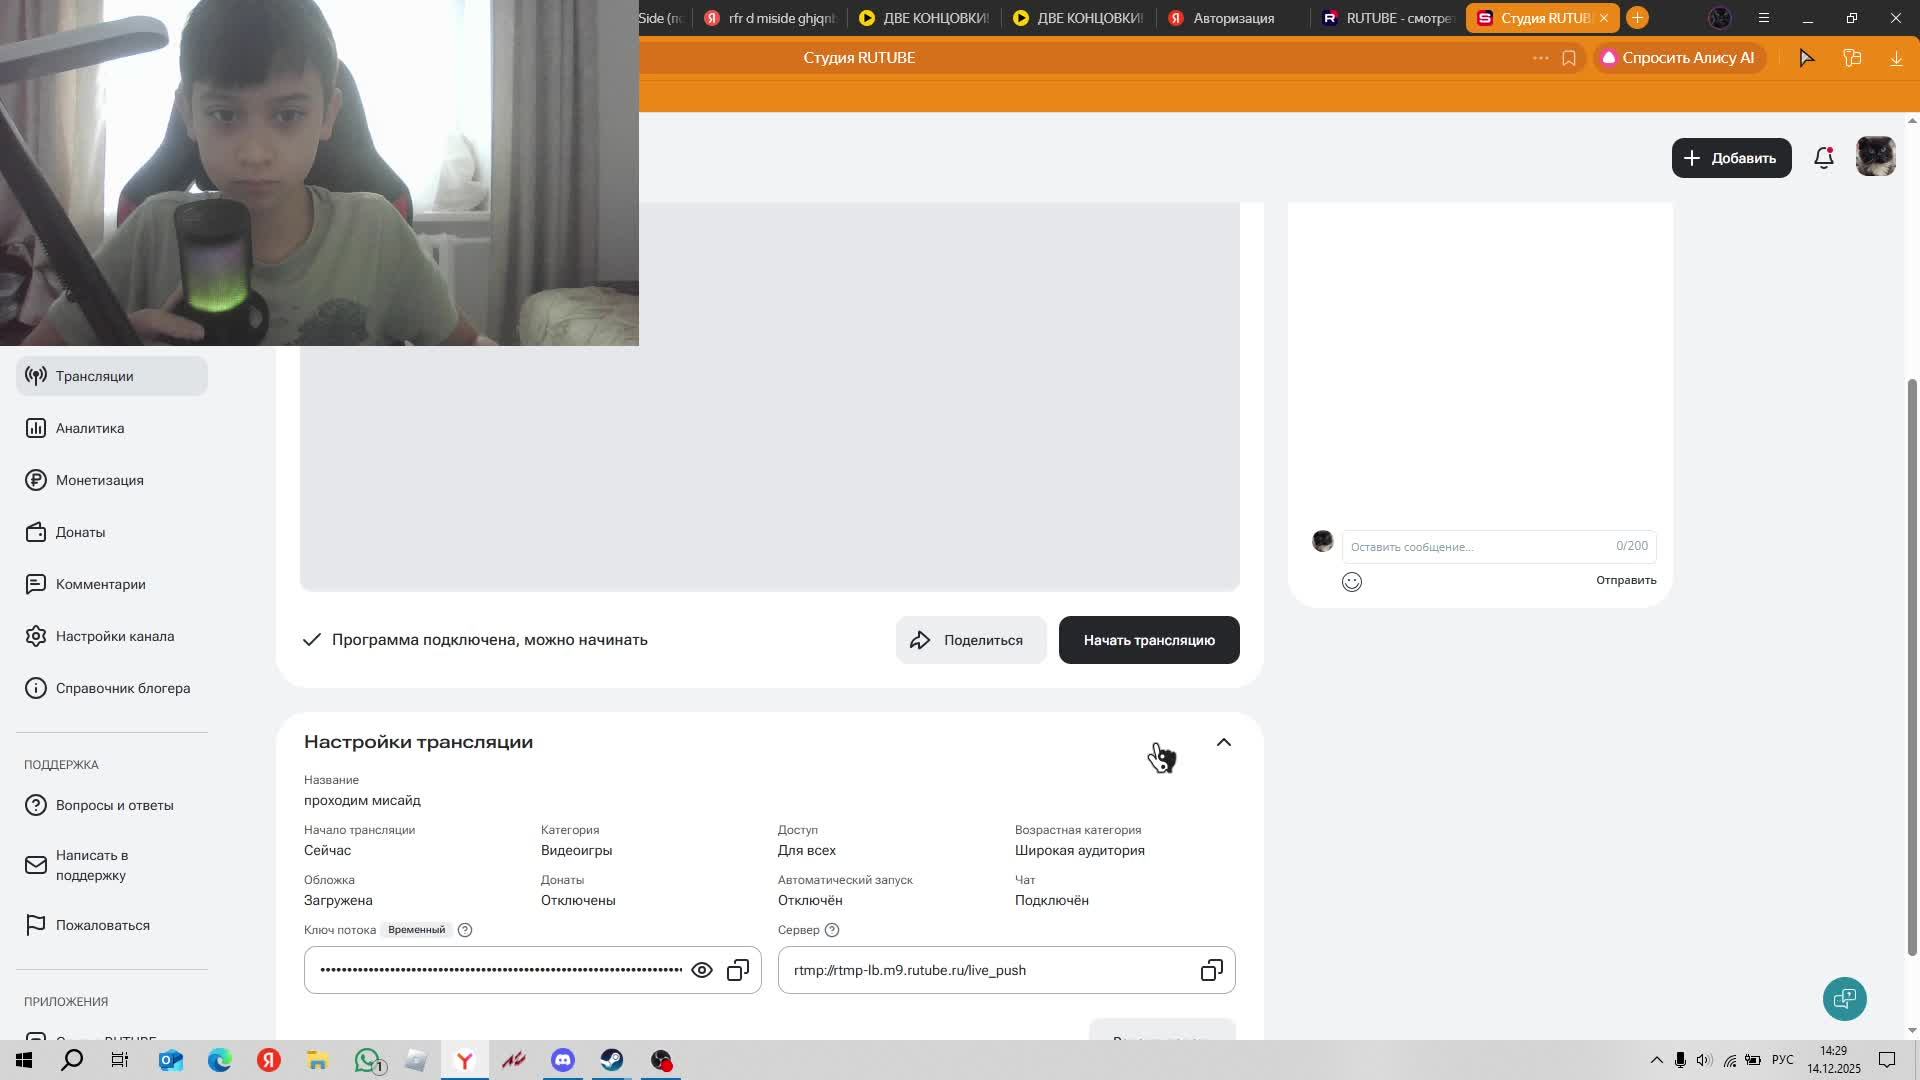Reveal stream key with eye icon
This screenshot has width=1920, height=1080.
(702, 970)
